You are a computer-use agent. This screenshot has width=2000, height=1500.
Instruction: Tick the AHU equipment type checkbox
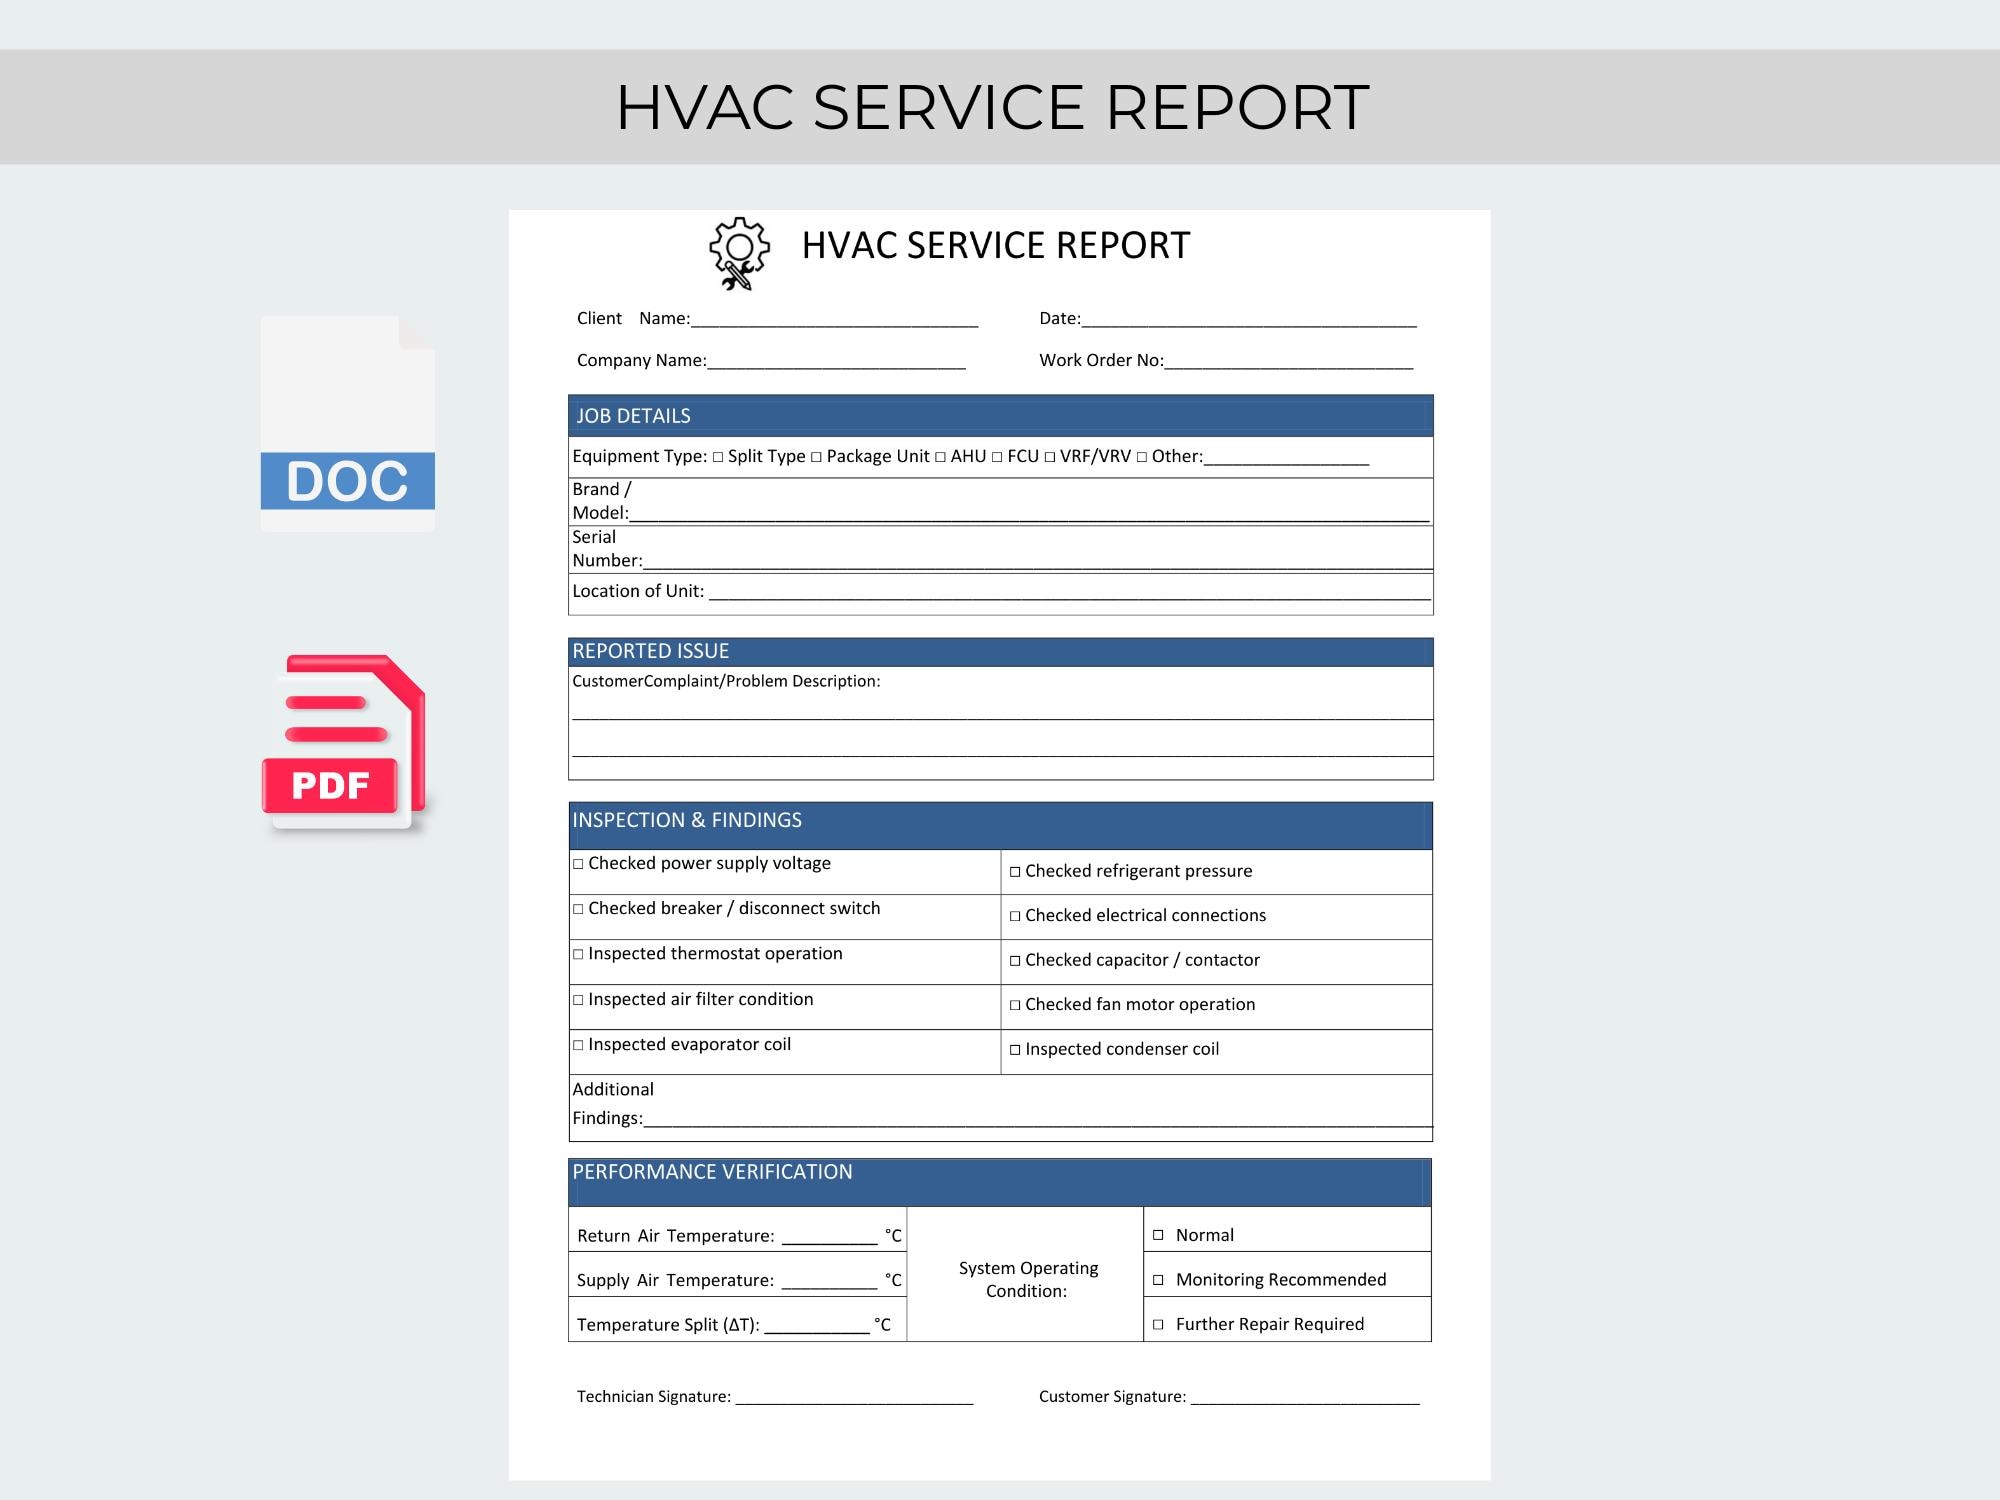pos(940,457)
